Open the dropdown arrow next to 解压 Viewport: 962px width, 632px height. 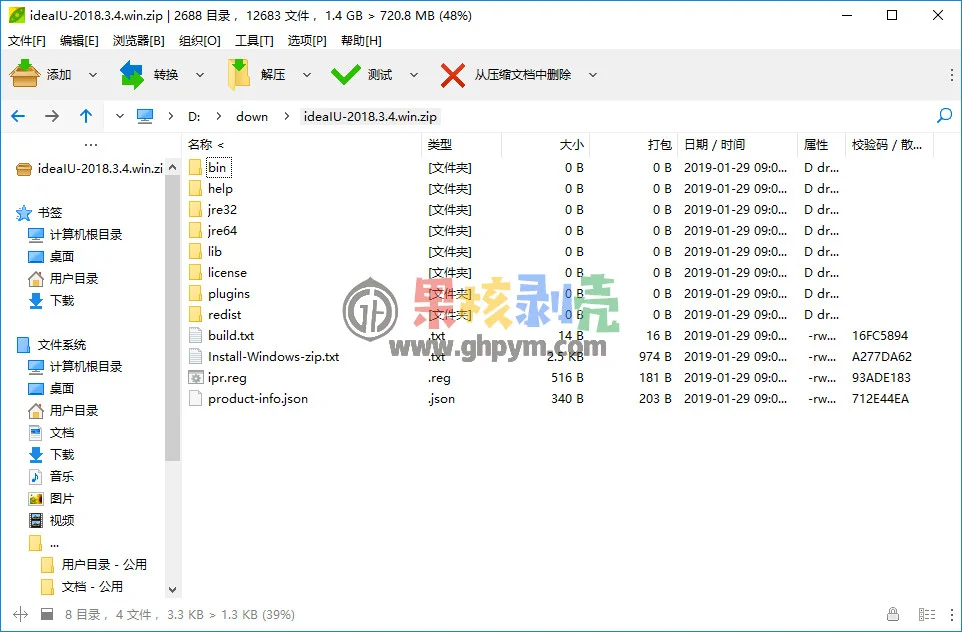[307, 75]
